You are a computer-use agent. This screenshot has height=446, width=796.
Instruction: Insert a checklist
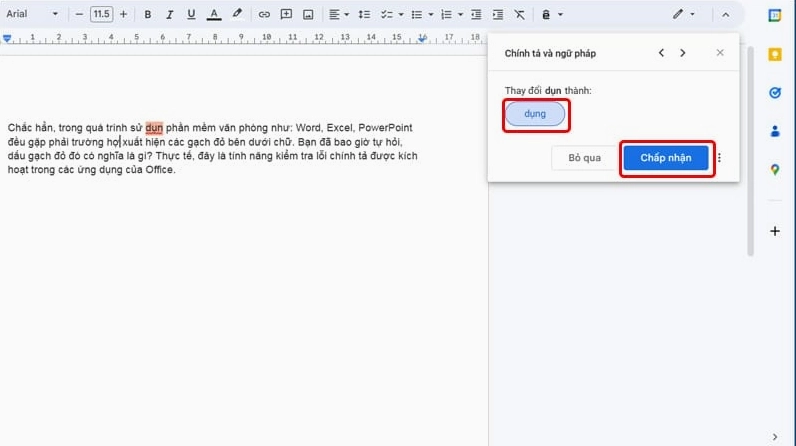(387, 15)
